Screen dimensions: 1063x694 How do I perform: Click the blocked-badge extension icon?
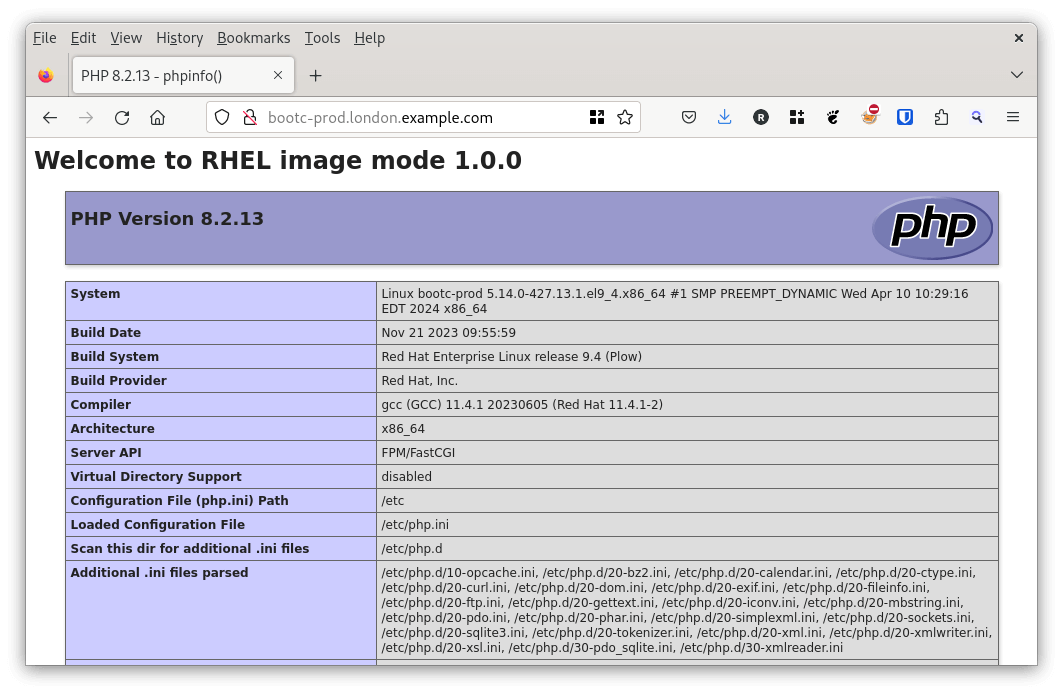pyautogui.click(x=870, y=115)
